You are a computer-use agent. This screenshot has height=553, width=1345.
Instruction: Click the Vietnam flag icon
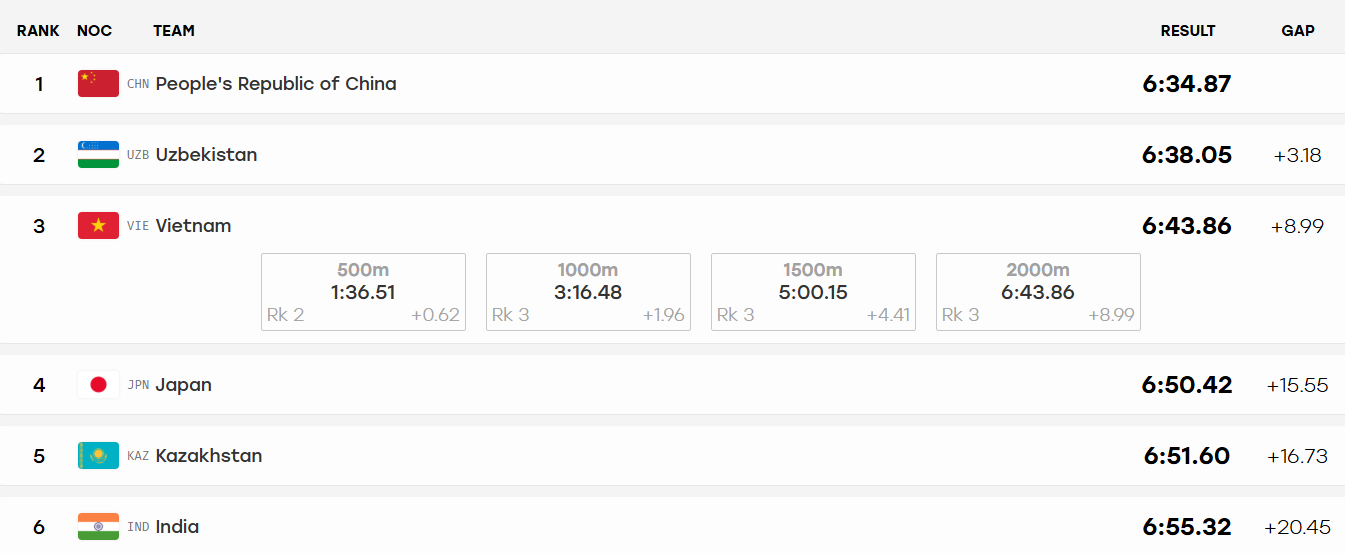tap(98, 226)
